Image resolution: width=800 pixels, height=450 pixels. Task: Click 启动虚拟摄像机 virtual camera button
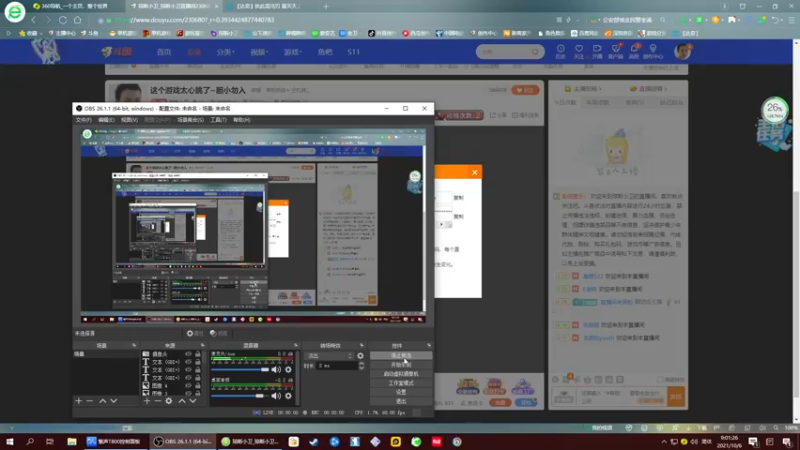pos(401,374)
